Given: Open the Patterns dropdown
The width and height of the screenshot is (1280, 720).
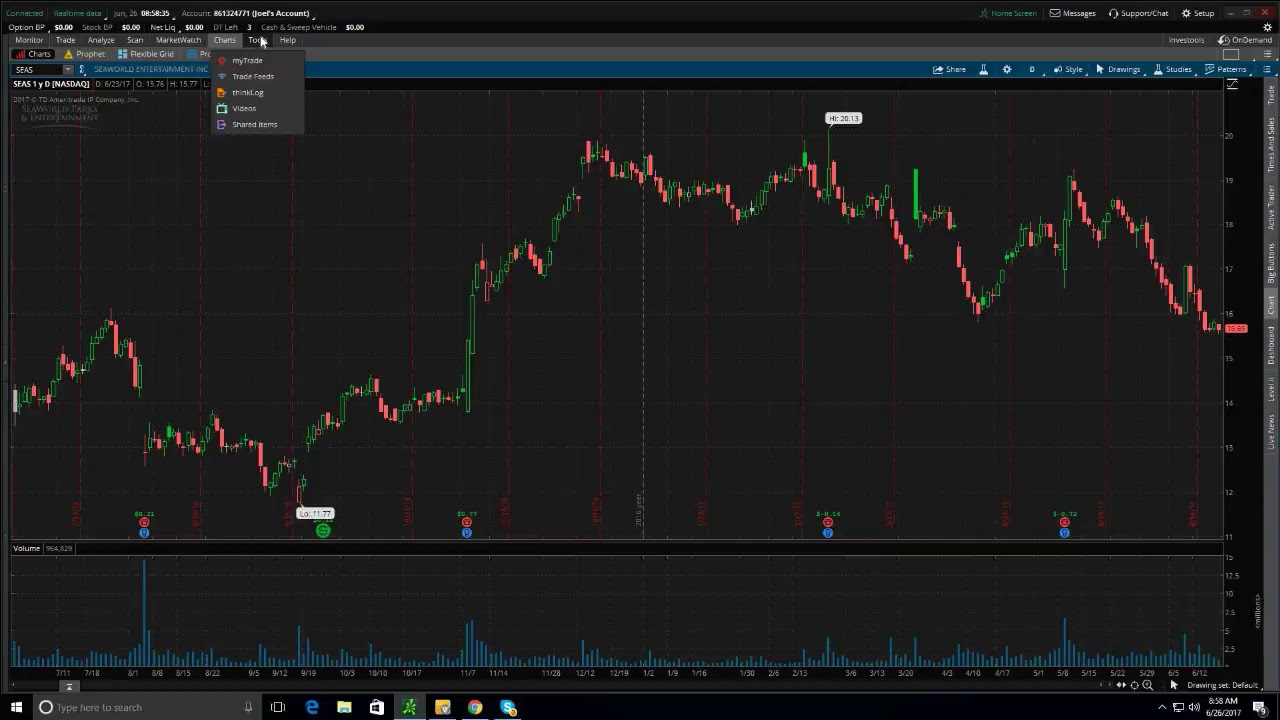Looking at the screenshot, I should (1226, 69).
